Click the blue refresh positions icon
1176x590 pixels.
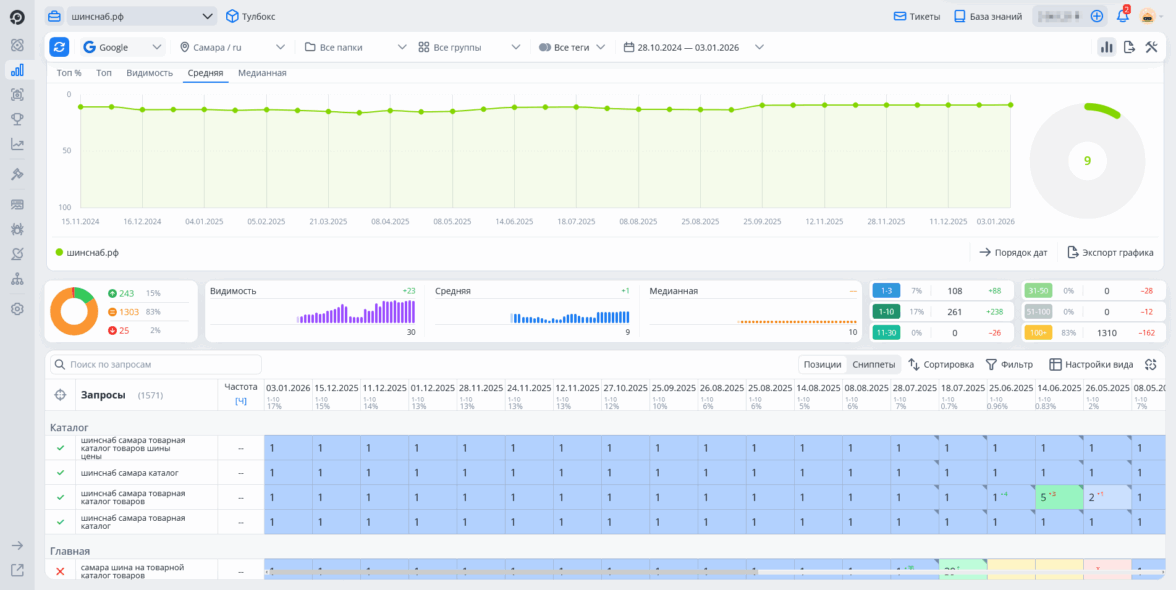(59, 47)
